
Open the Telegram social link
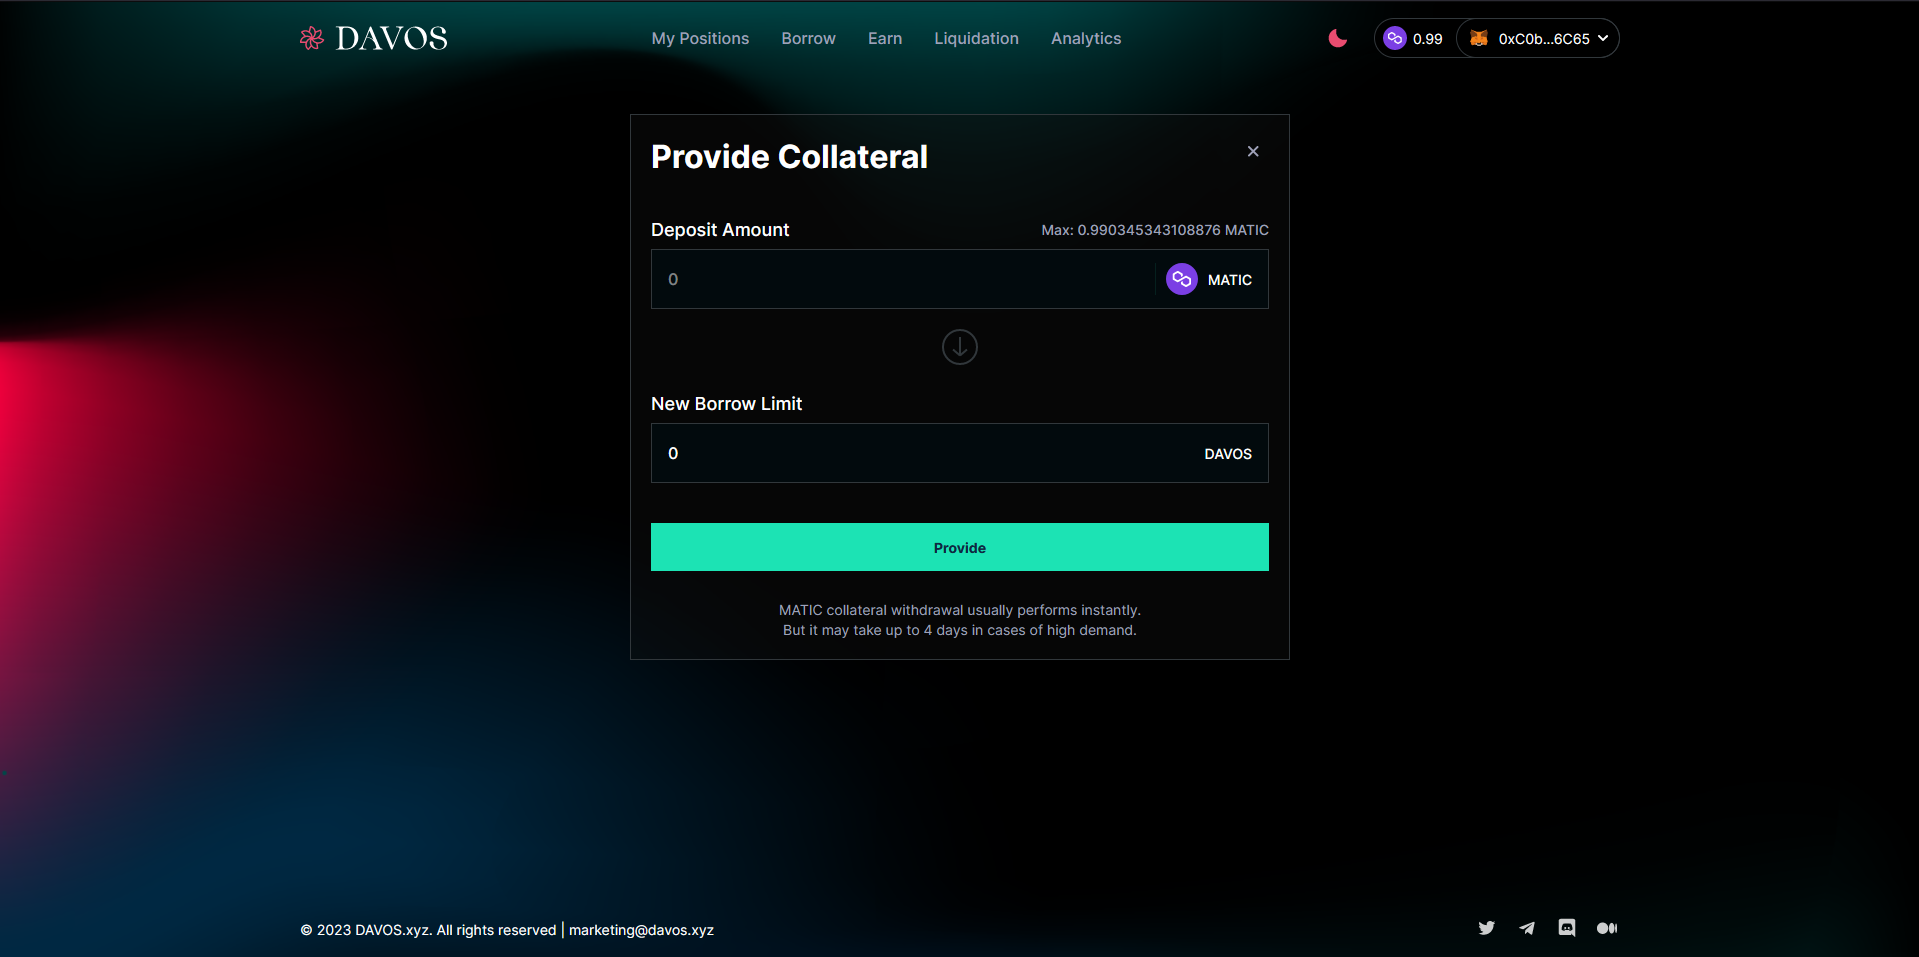[1526, 928]
